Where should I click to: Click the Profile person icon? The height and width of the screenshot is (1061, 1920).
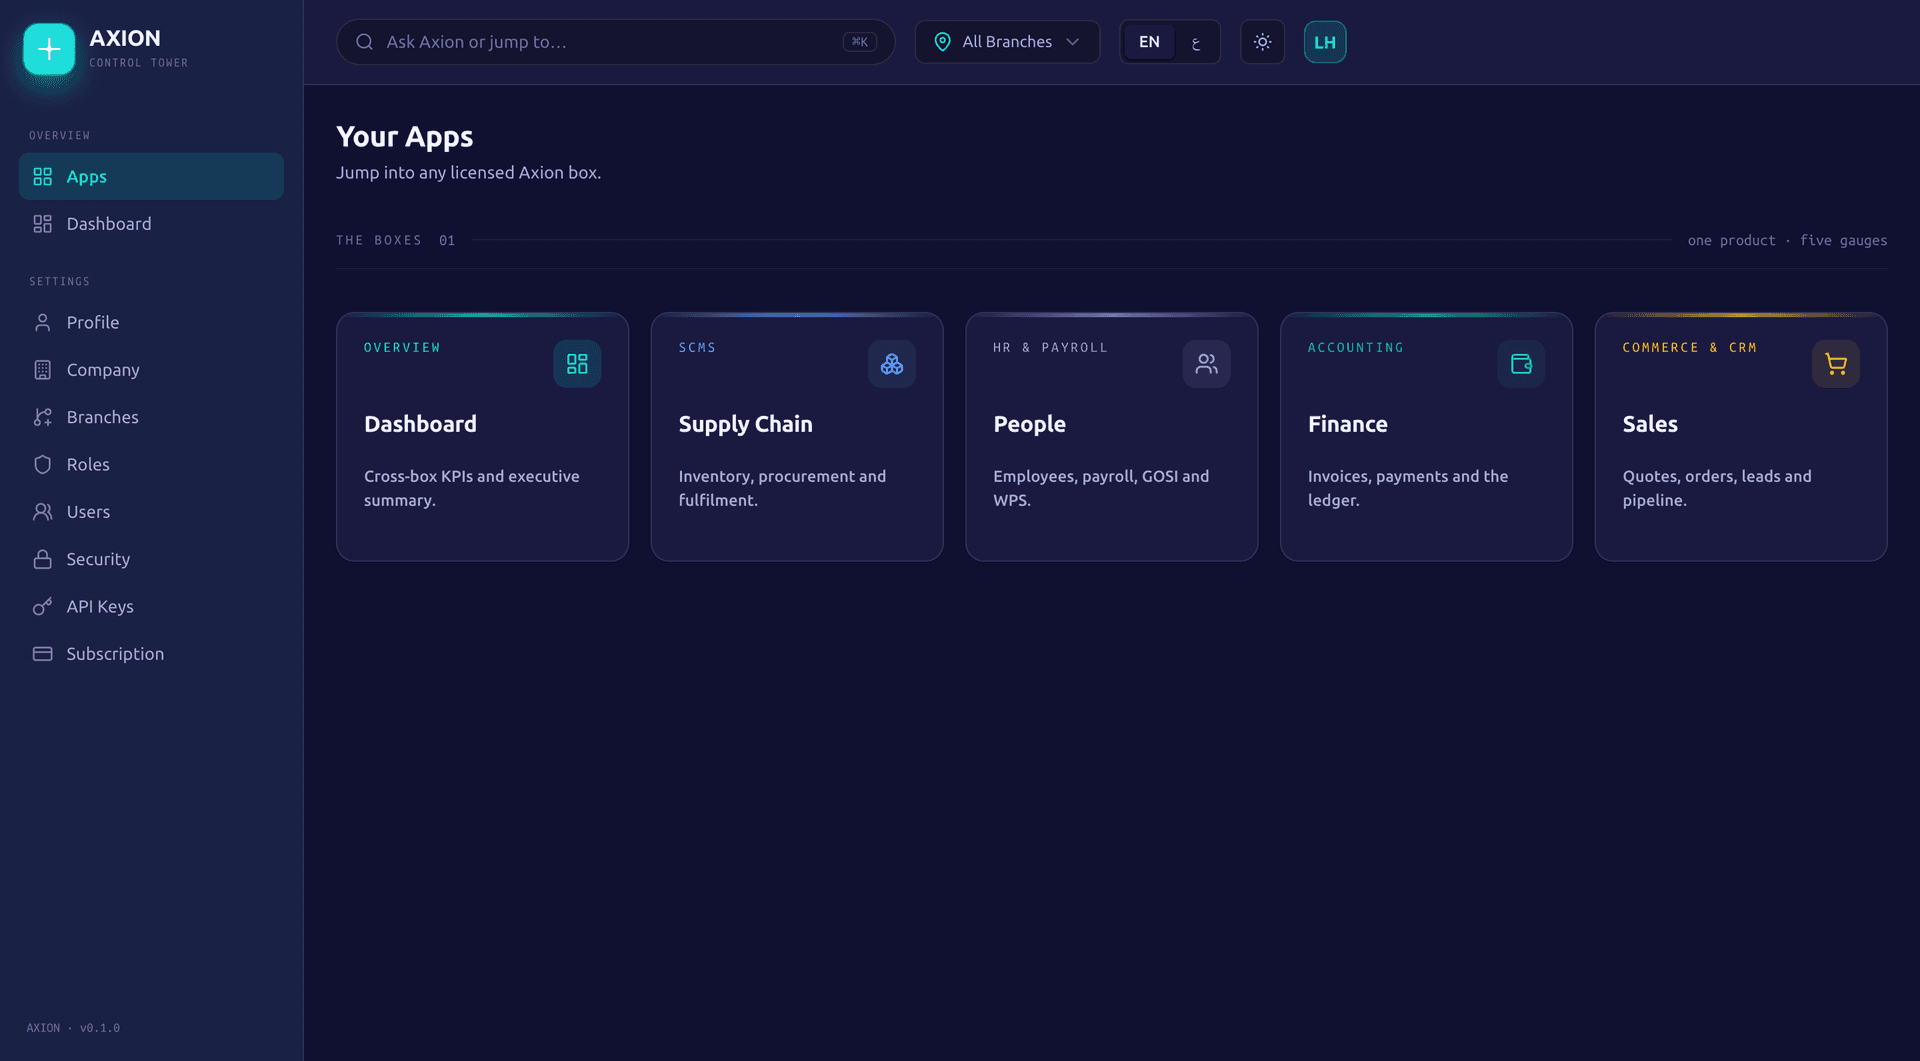pyautogui.click(x=42, y=322)
